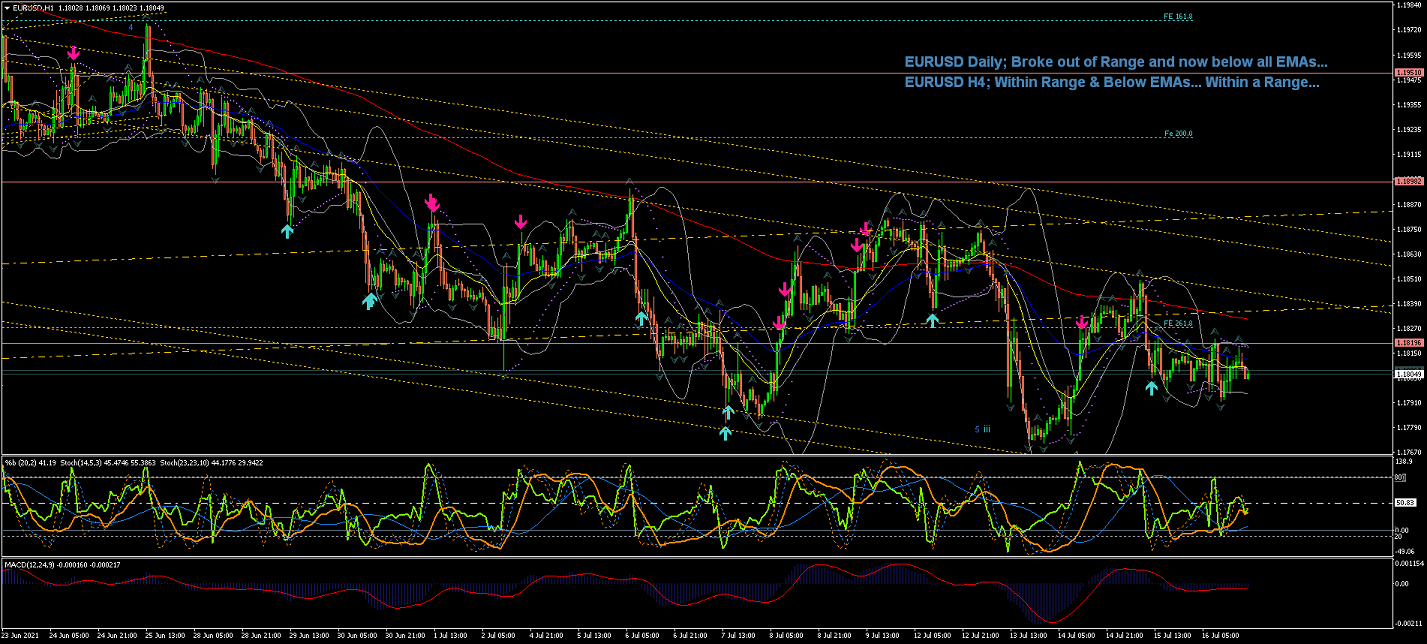
Task: Click the 1.19840 value on the price scale
Action: coord(1407,5)
